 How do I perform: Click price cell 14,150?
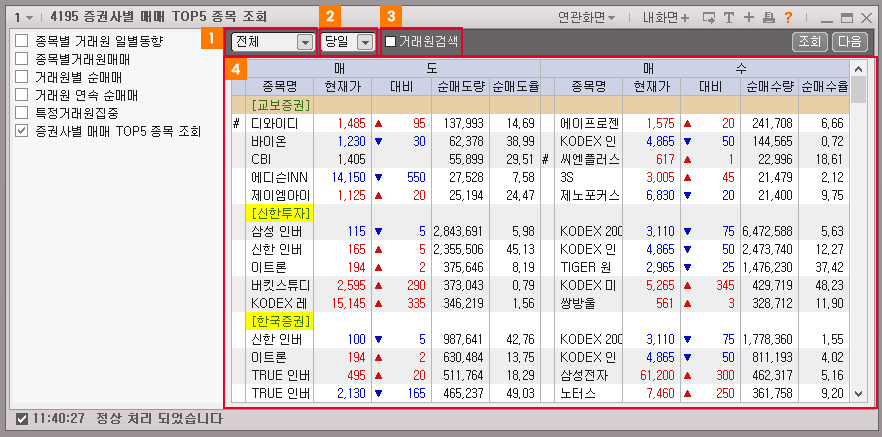click(348, 177)
